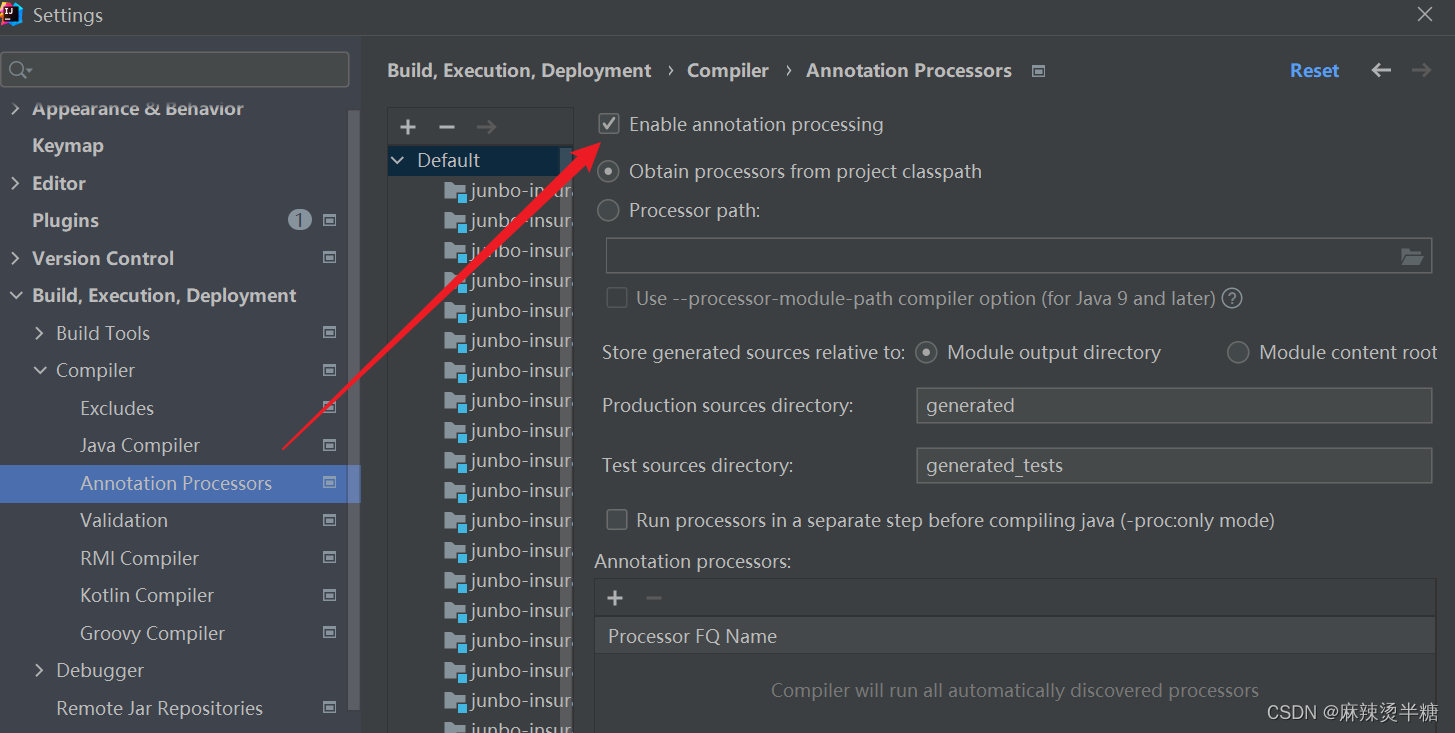Click the project settings icon on Compiler row

(329, 370)
